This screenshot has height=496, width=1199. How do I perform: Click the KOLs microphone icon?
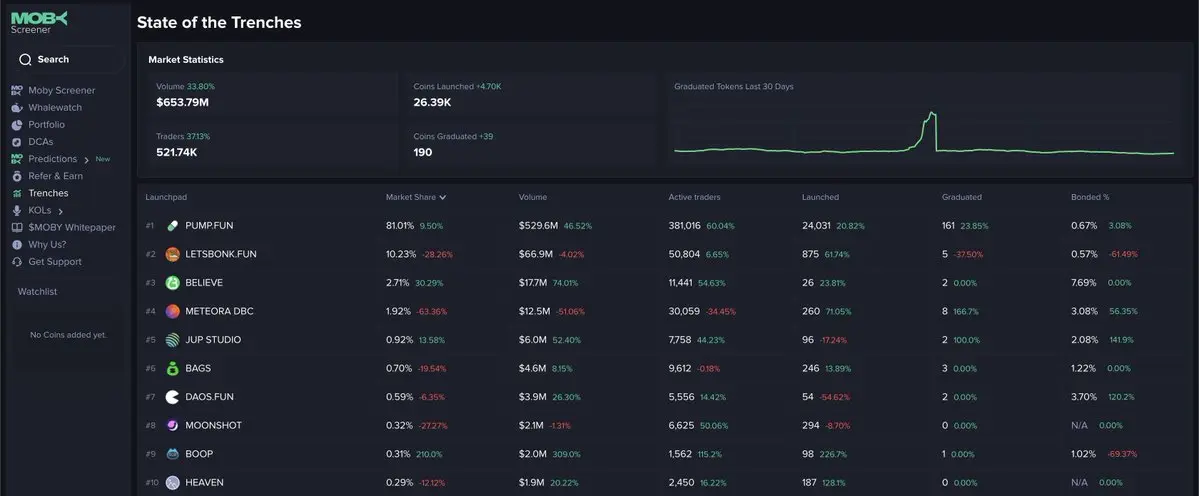pyautogui.click(x=17, y=210)
